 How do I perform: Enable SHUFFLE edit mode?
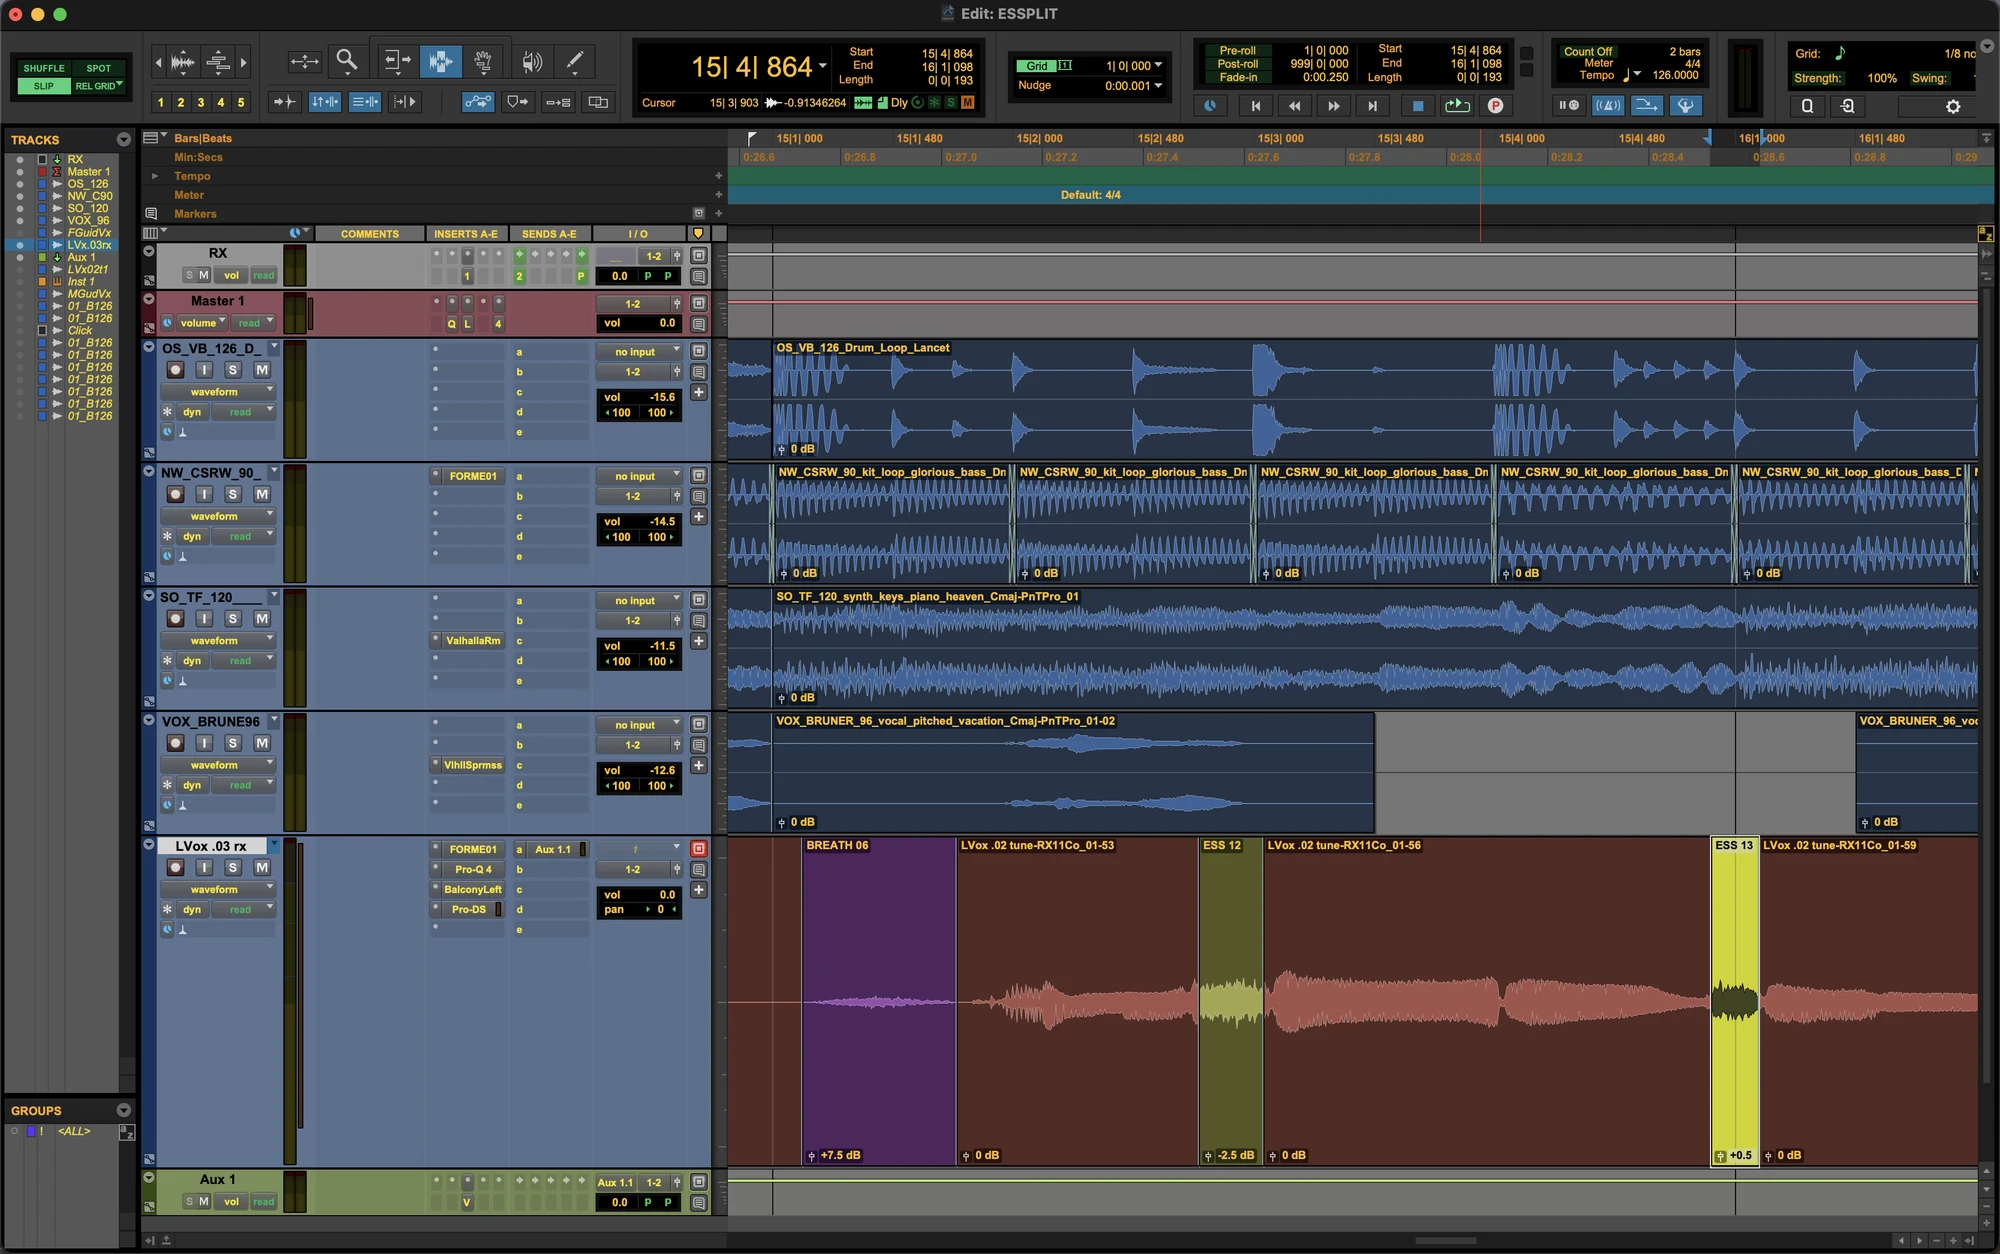pos(43,68)
